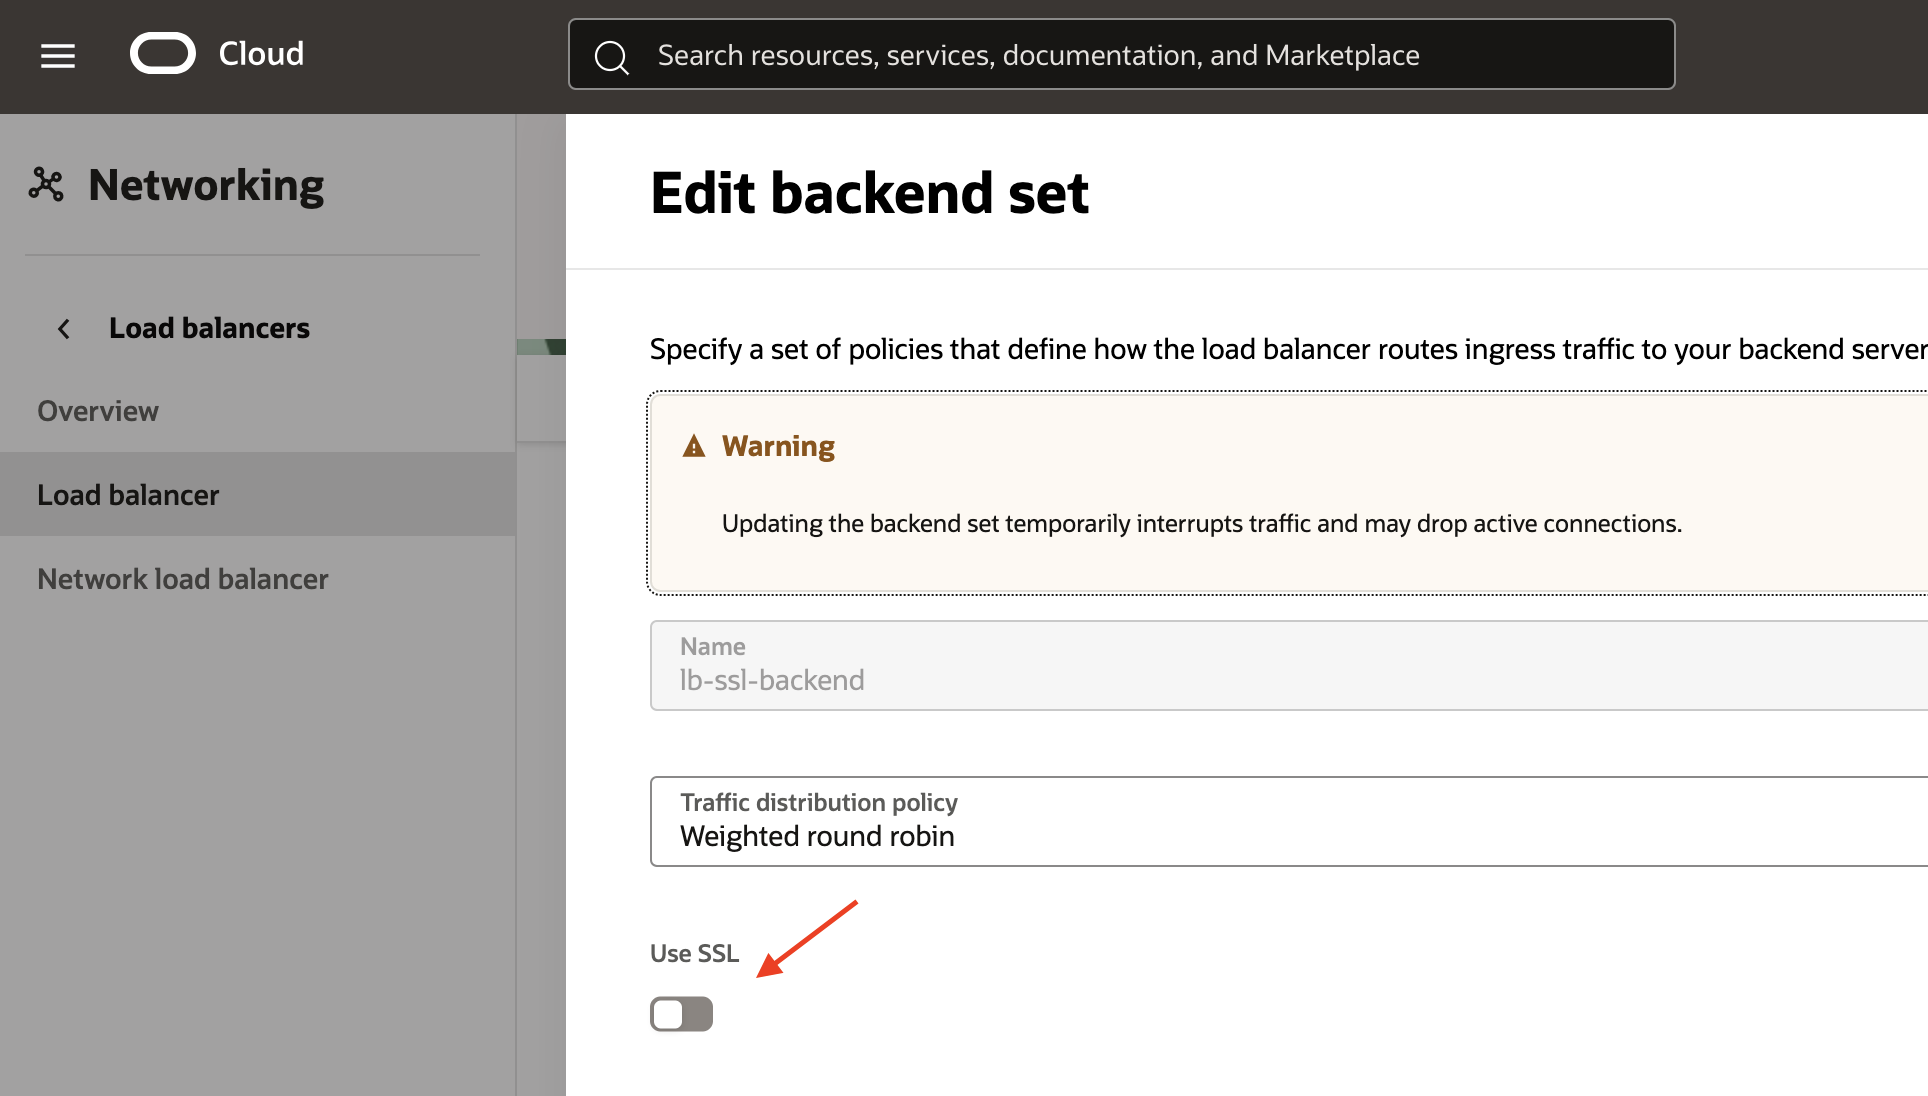Viewport: 1928px width, 1096px height.
Task: Select Network load balancer in the sidebar
Action: 182,578
